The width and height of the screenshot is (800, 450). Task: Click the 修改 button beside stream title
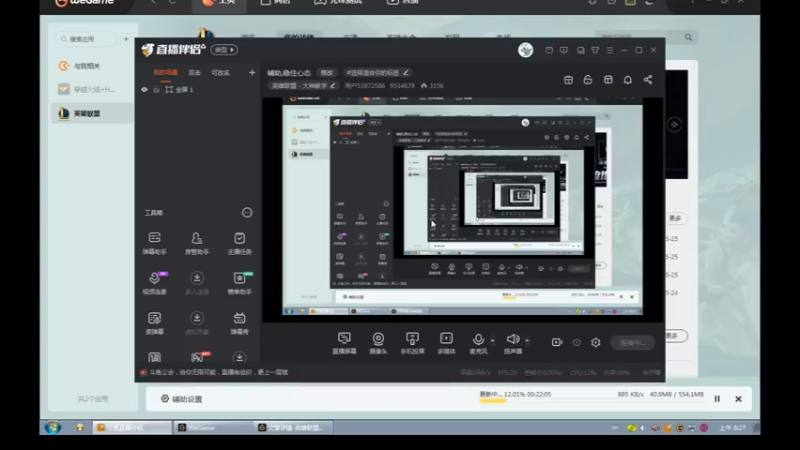tap(327, 73)
